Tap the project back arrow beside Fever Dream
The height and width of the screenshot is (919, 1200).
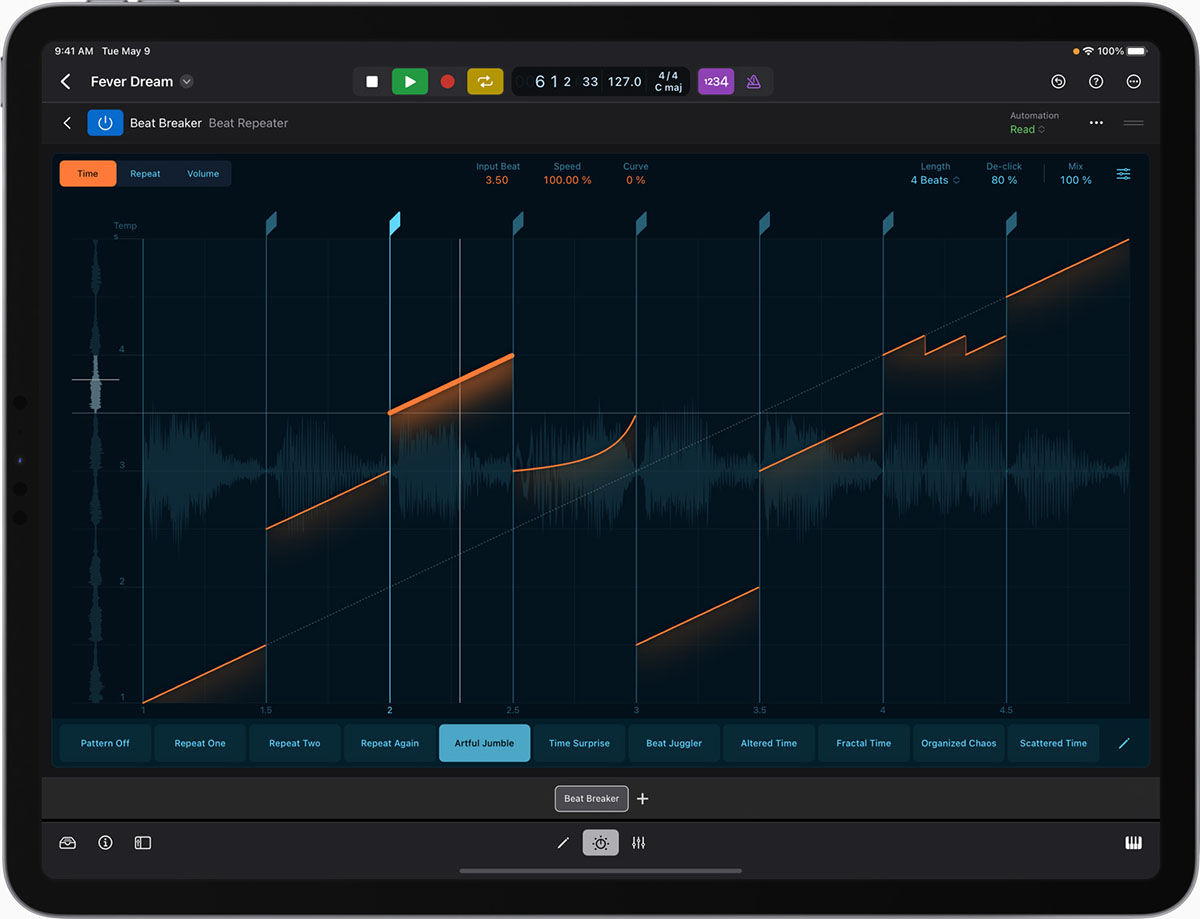point(66,82)
